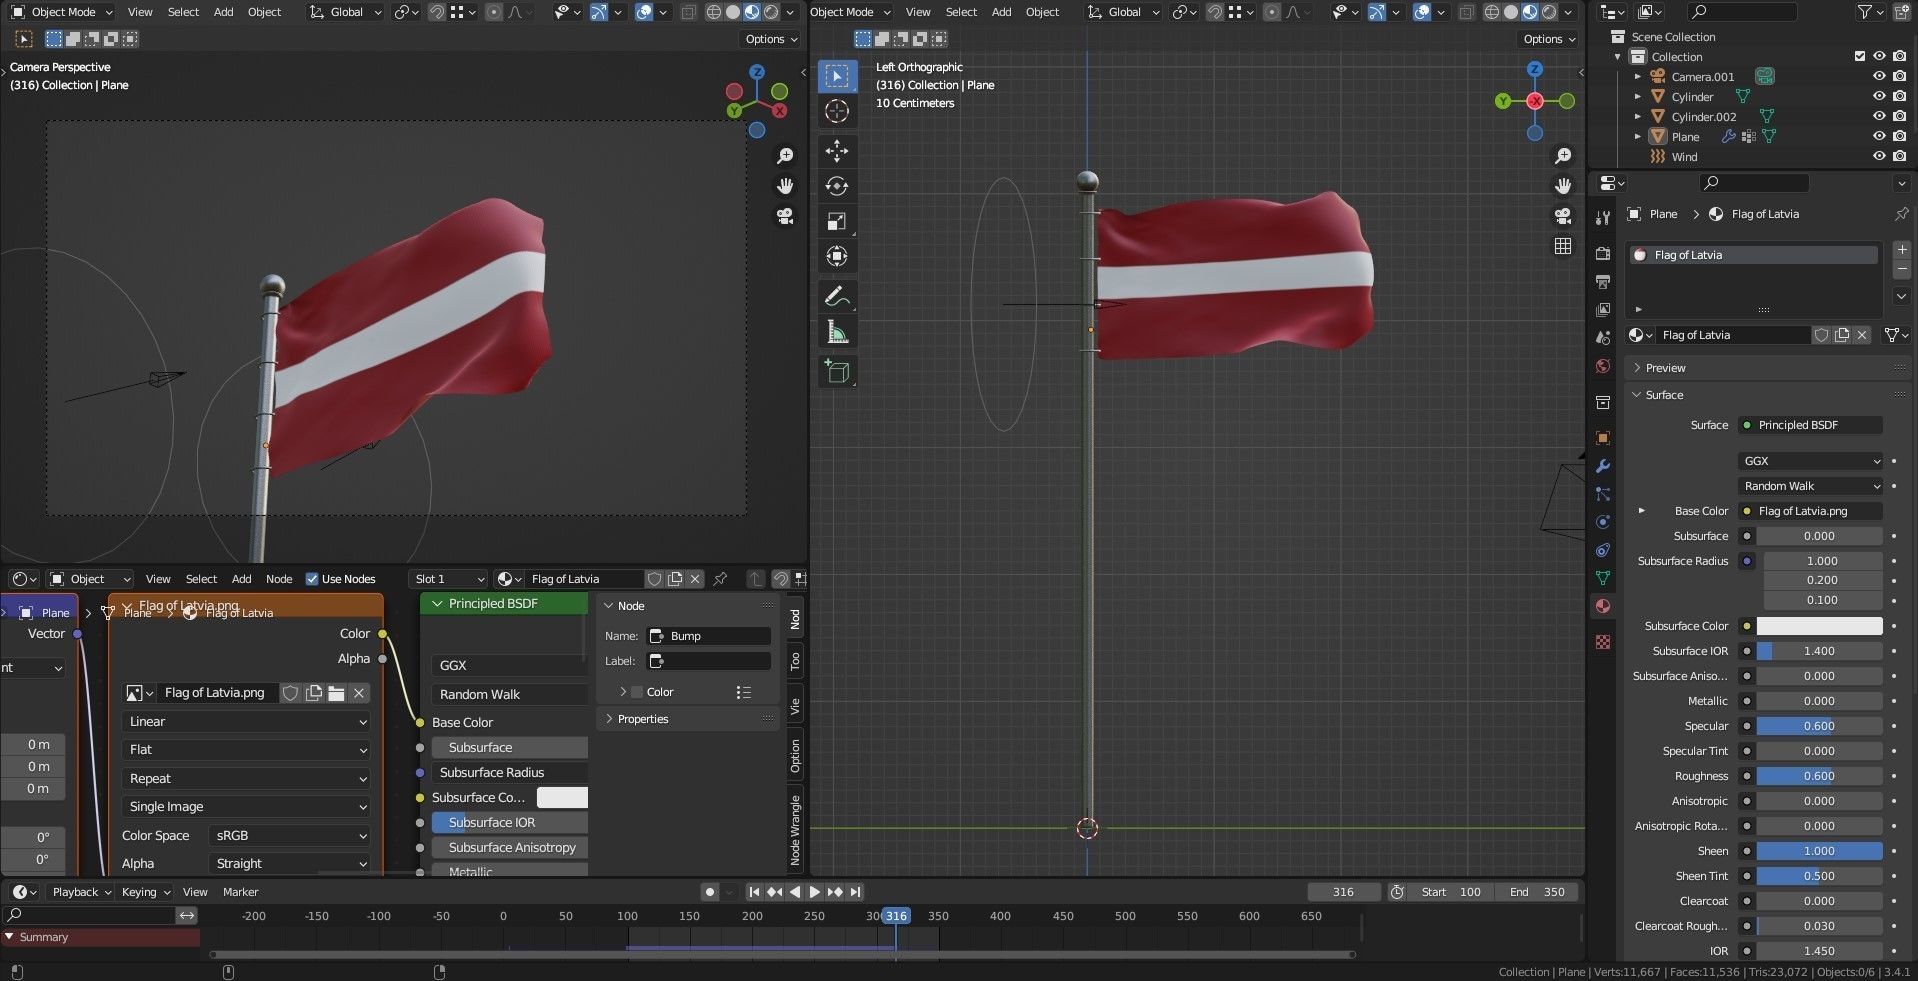The height and width of the screenshot is (981, 1918).
Task: Activate Select Box tool in right viewport
Action: pos(837,76)
